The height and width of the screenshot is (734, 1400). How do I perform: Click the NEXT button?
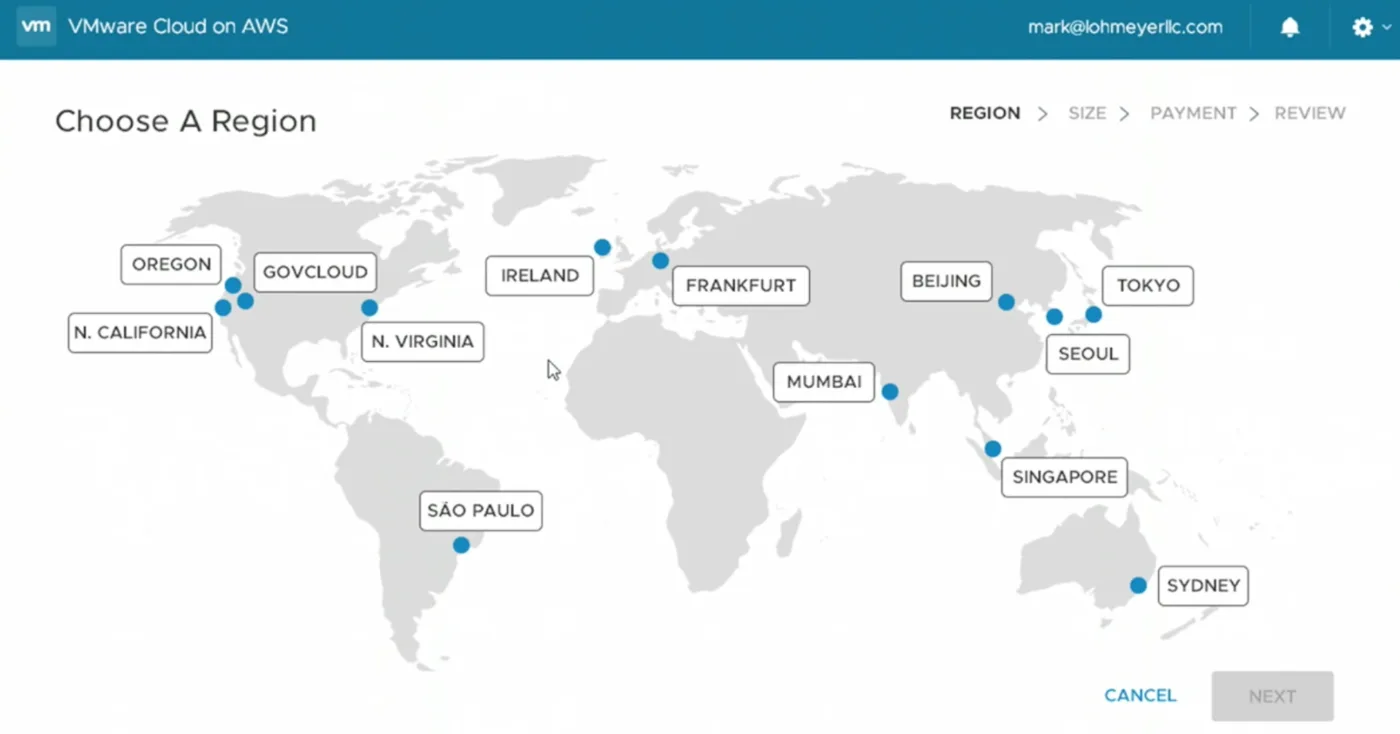tap(1272, 696)
